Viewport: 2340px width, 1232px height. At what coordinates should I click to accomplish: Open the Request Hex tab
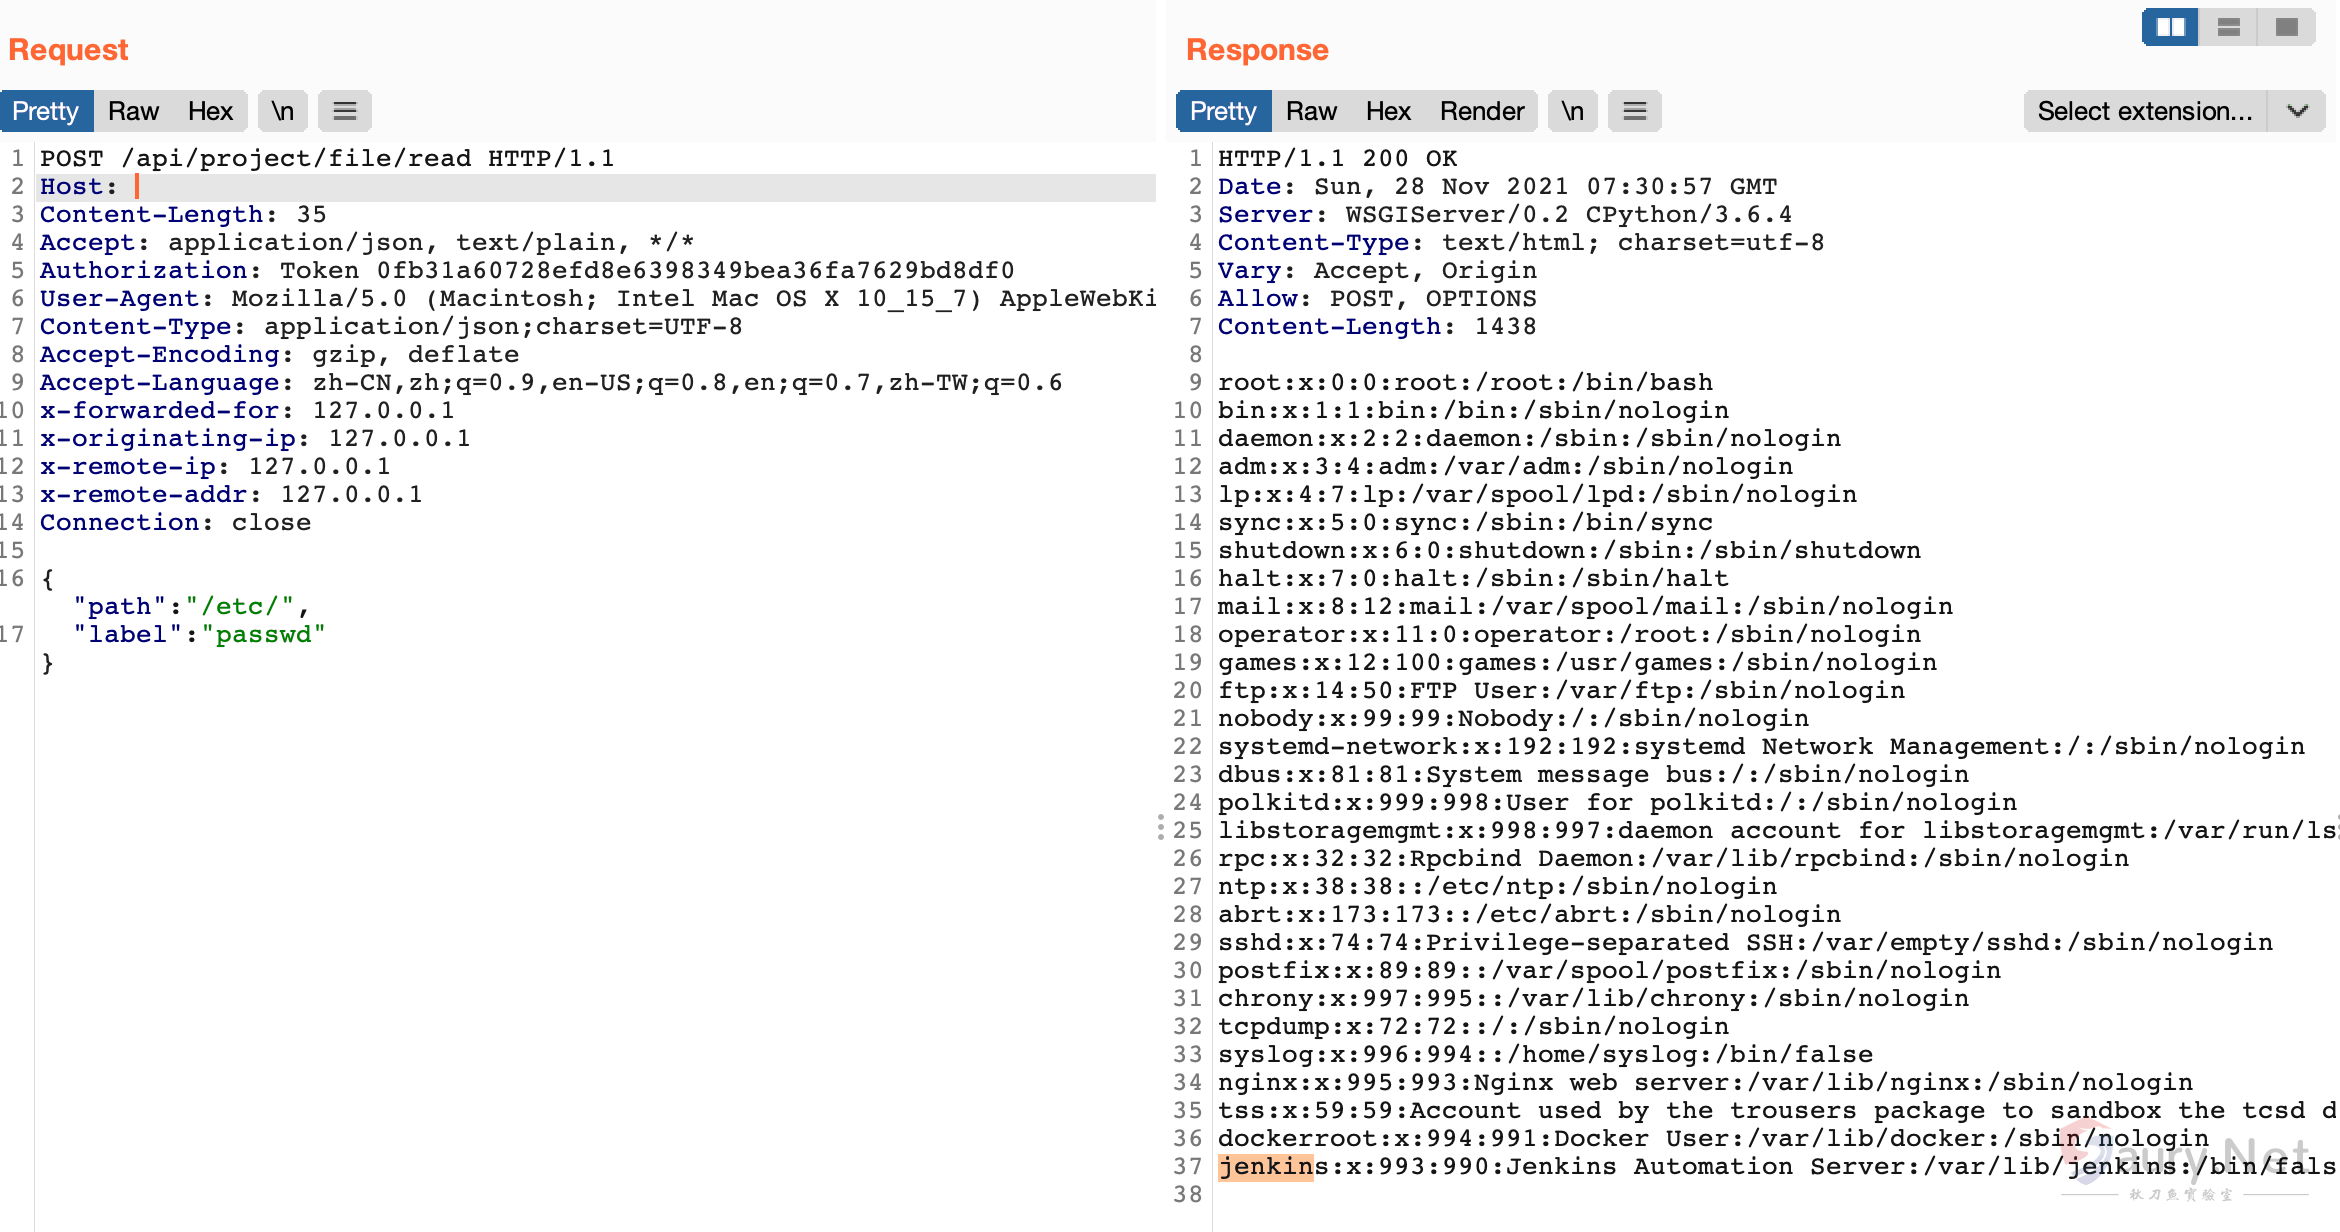point(210,111)
